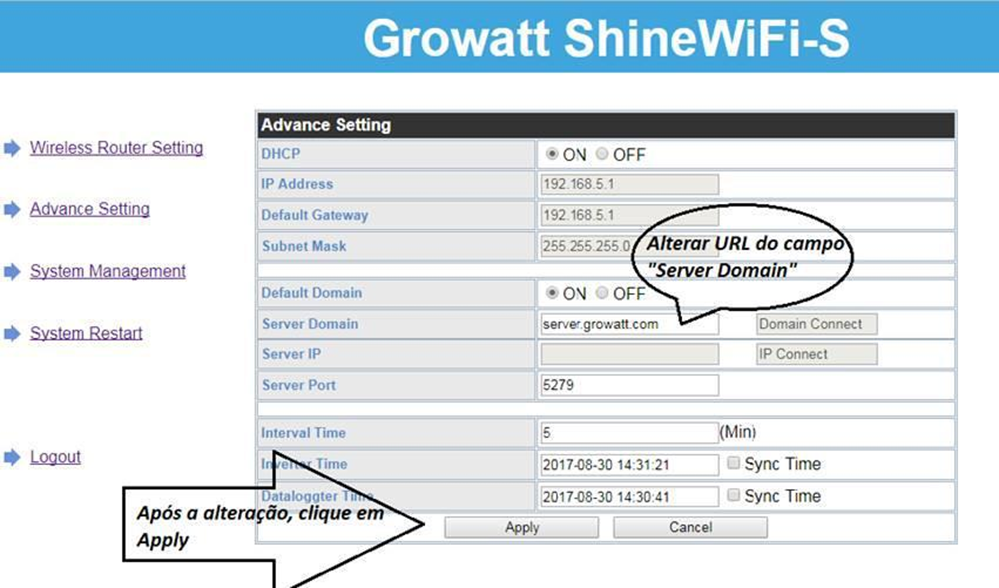Click the IP Connect button
The height and width of the screenshot is (588, 999).
[x=816, y=354]
